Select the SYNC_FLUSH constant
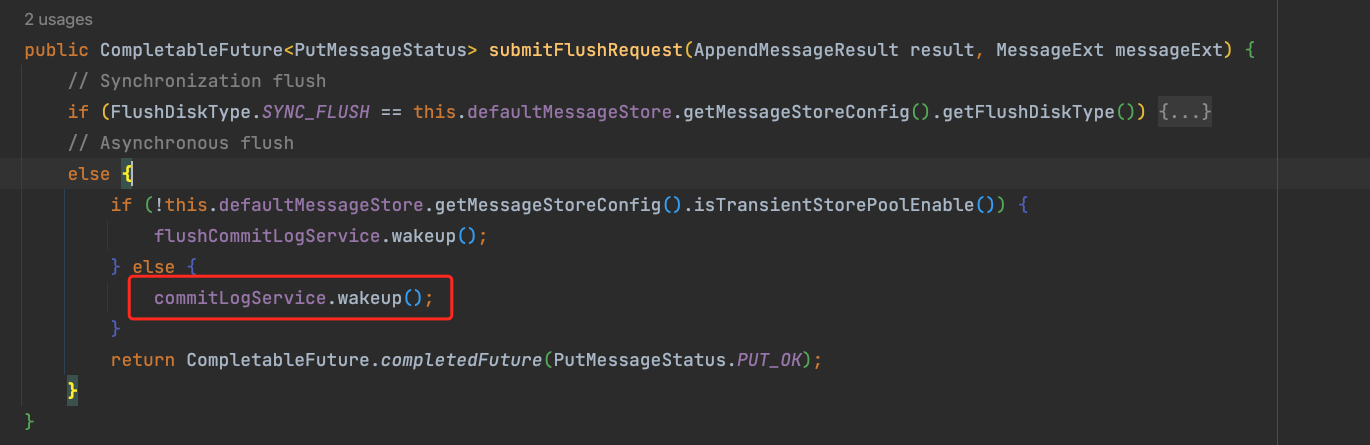Screen dimensions: 1370x445 [x=317, y=112]
